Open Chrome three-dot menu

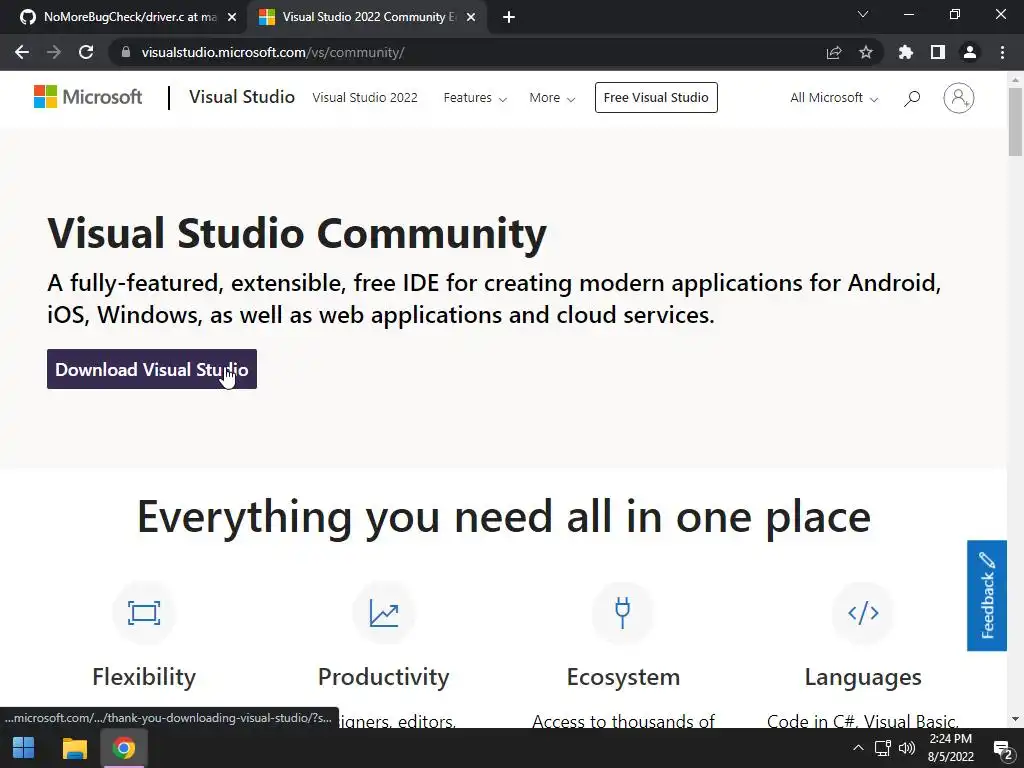1002,52
